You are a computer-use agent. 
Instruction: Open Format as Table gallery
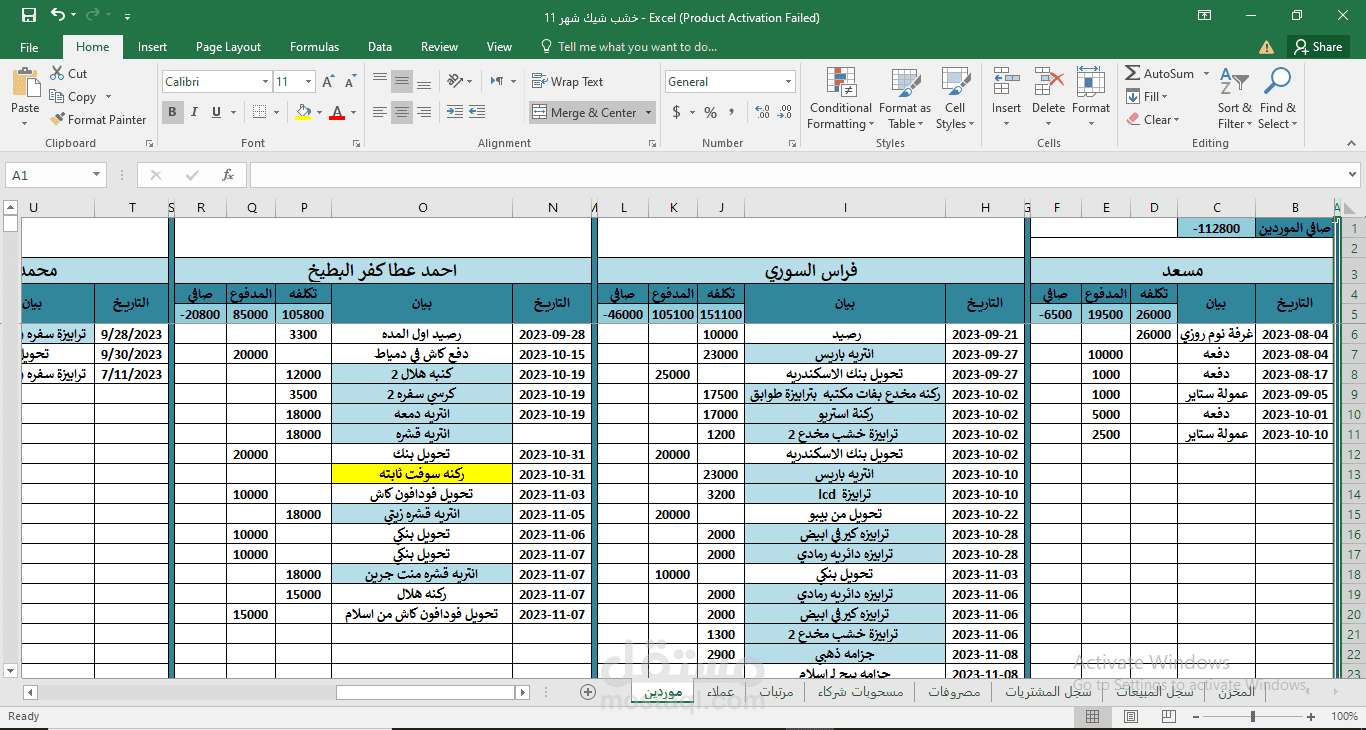coord(905,98)
